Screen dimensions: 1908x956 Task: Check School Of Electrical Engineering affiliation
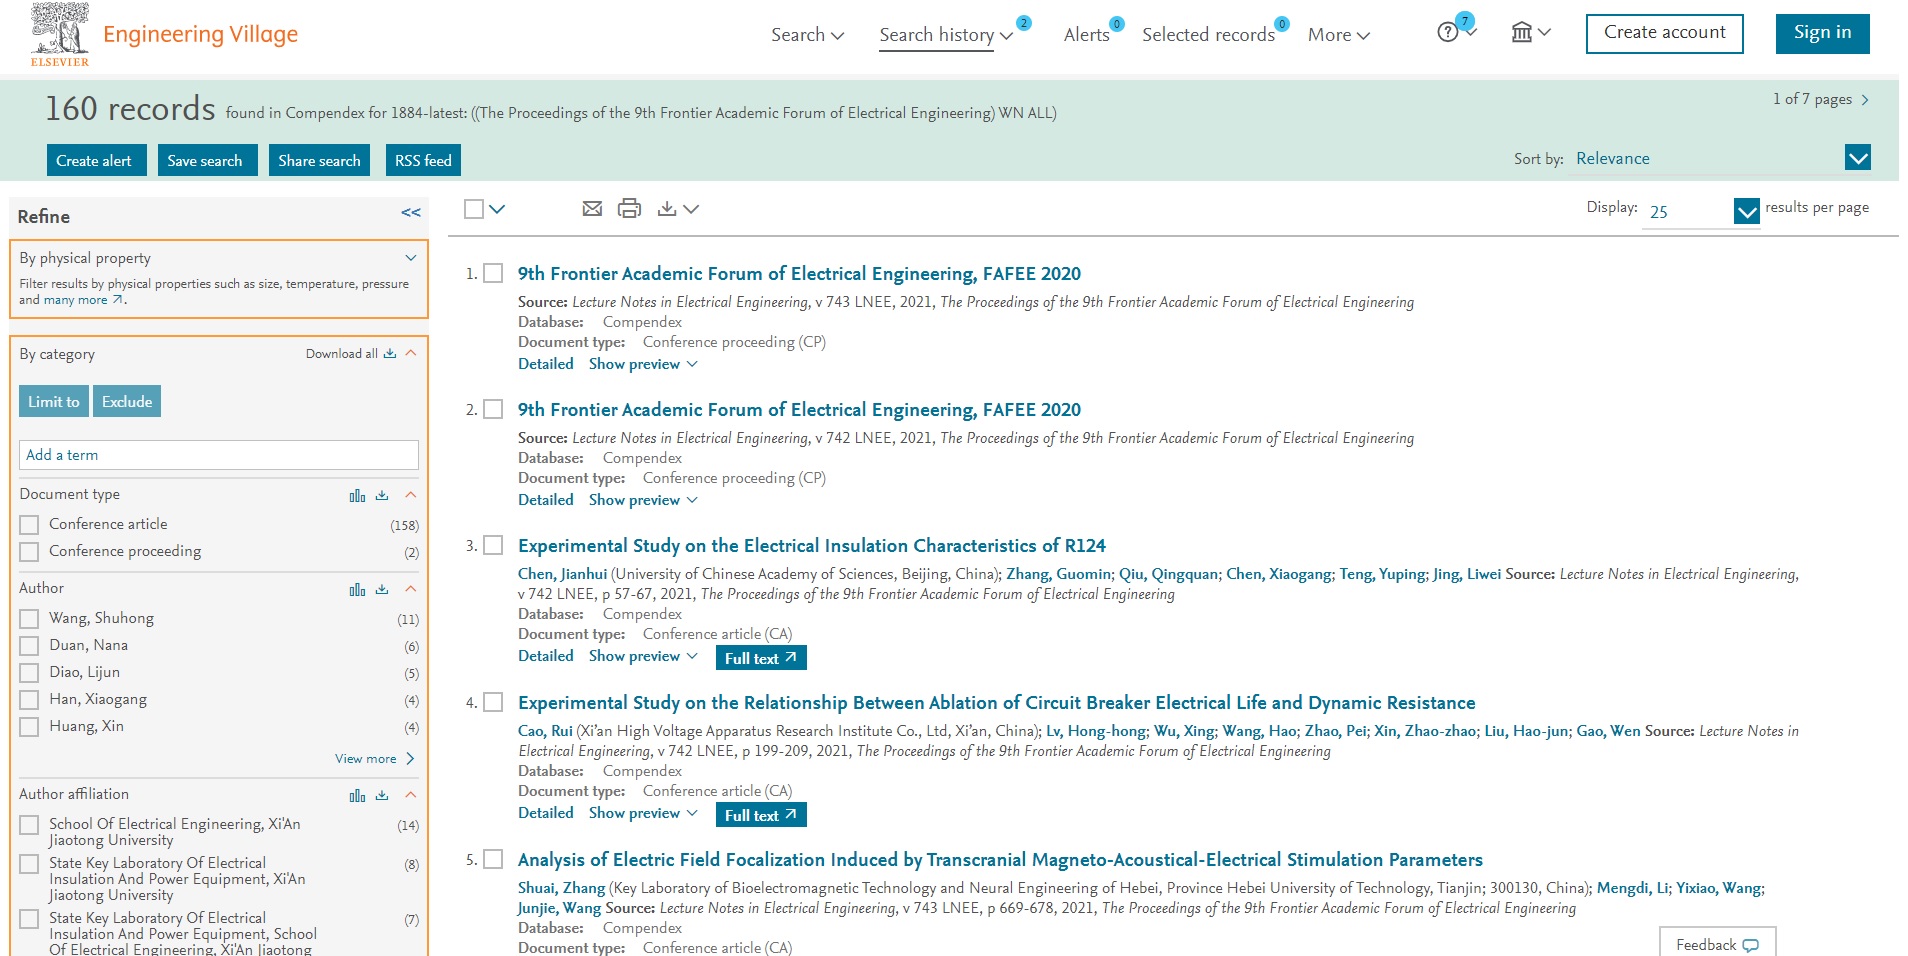click(29, 825)
